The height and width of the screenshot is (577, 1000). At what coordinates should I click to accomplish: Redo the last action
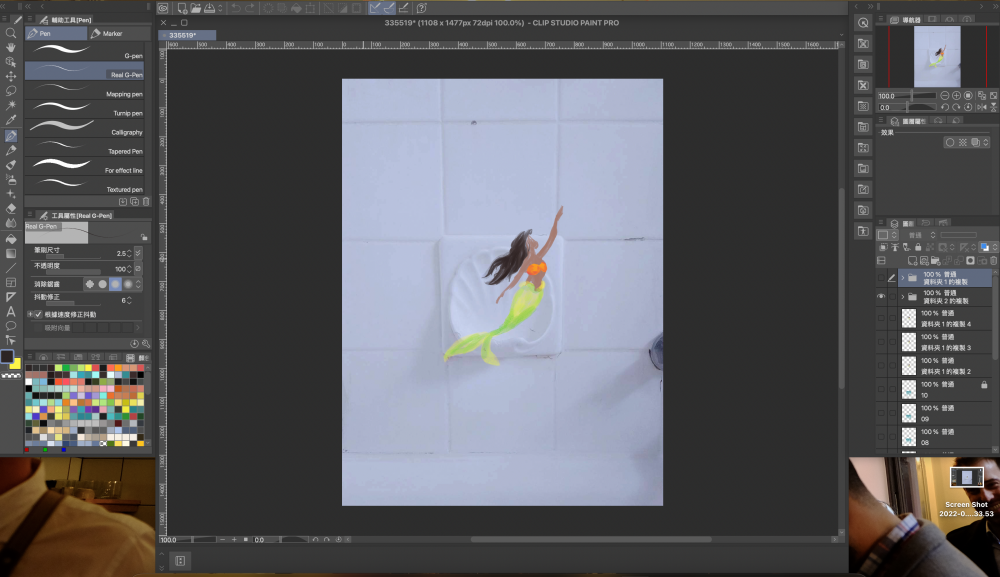(x=249, y=8)
